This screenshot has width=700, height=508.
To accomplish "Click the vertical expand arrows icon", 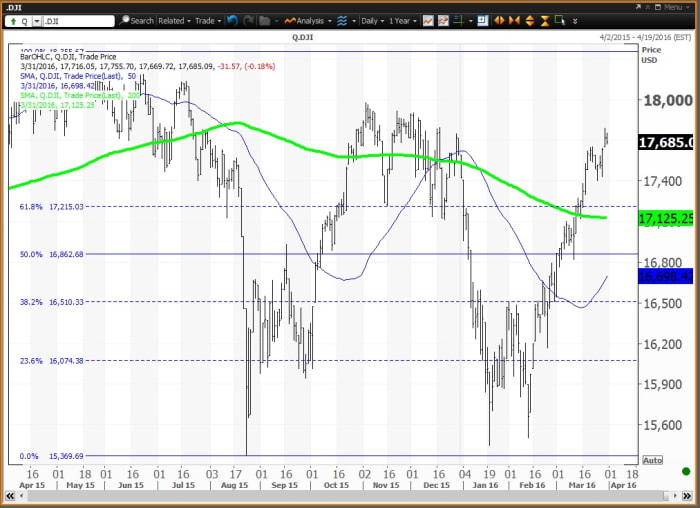I will pyautogui.click(x=529, y=21).
